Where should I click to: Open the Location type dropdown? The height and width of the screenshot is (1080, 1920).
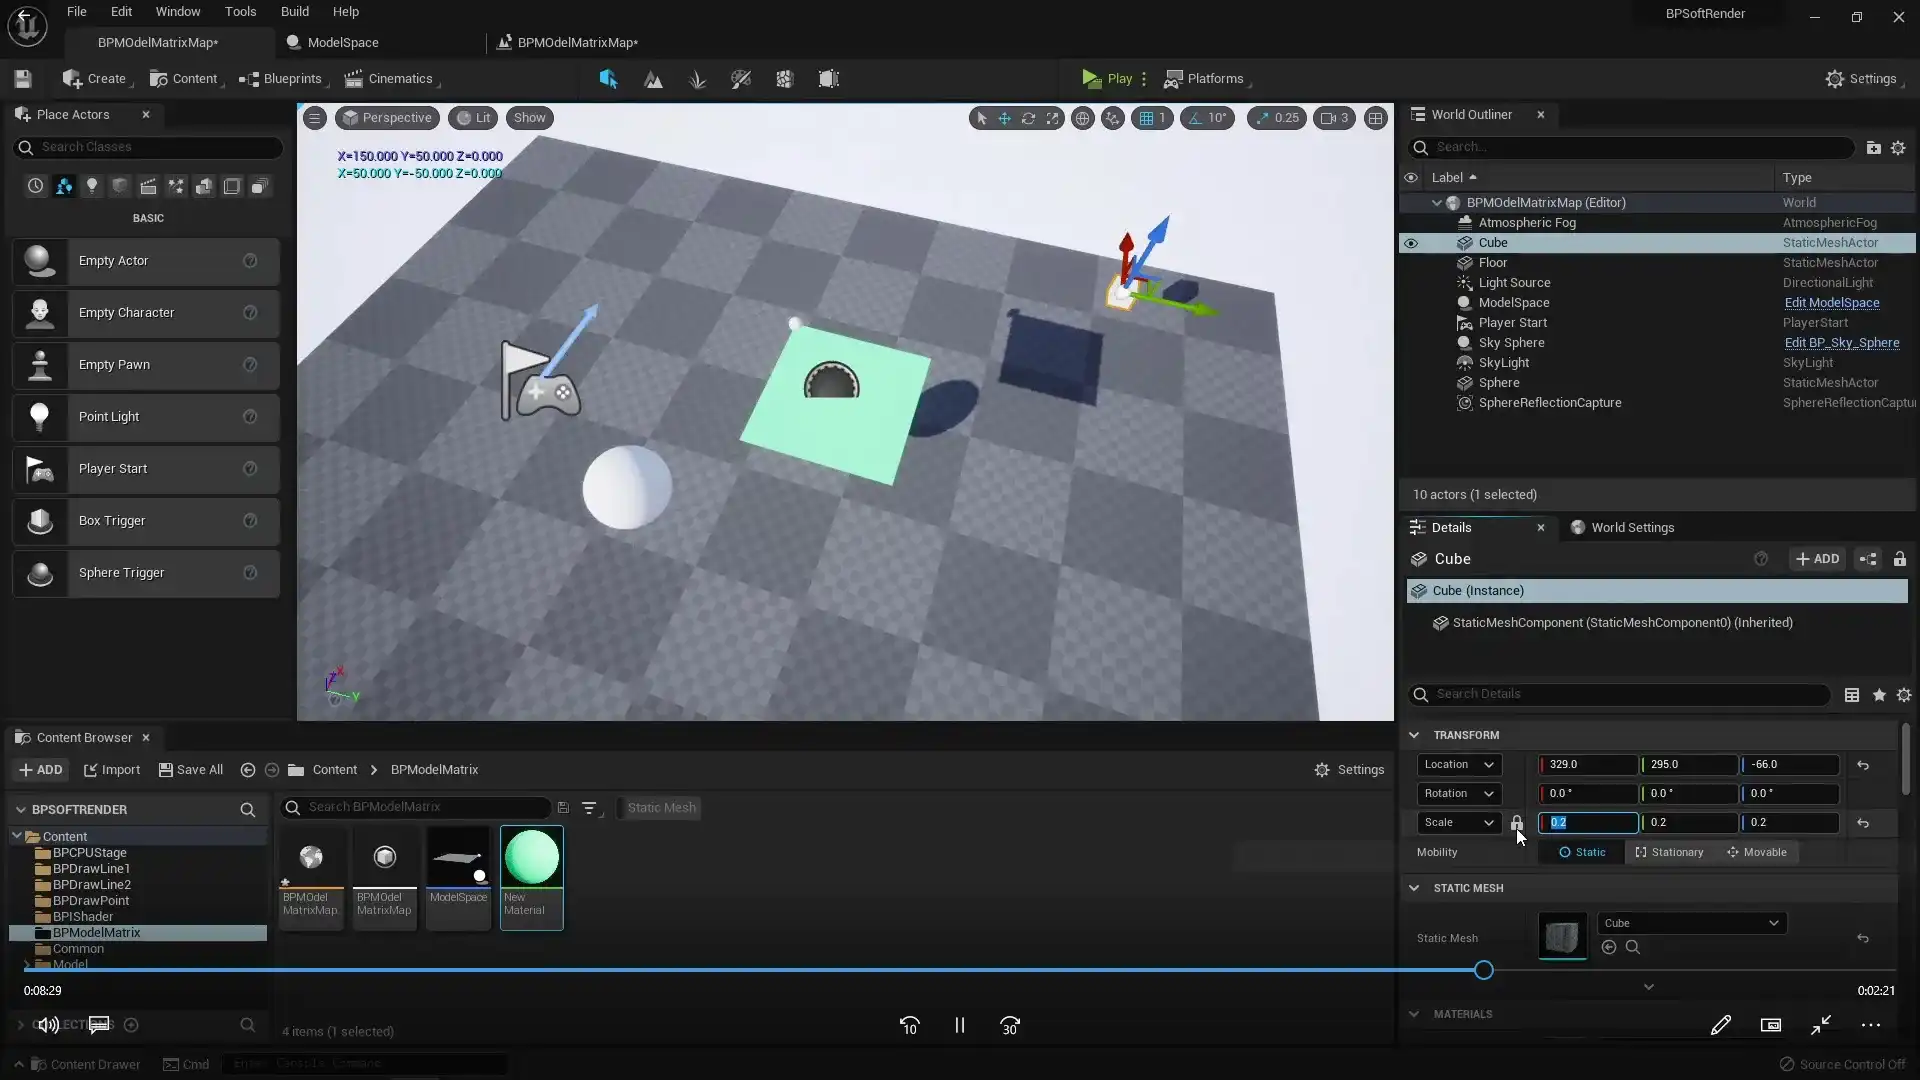point(1459,764)
